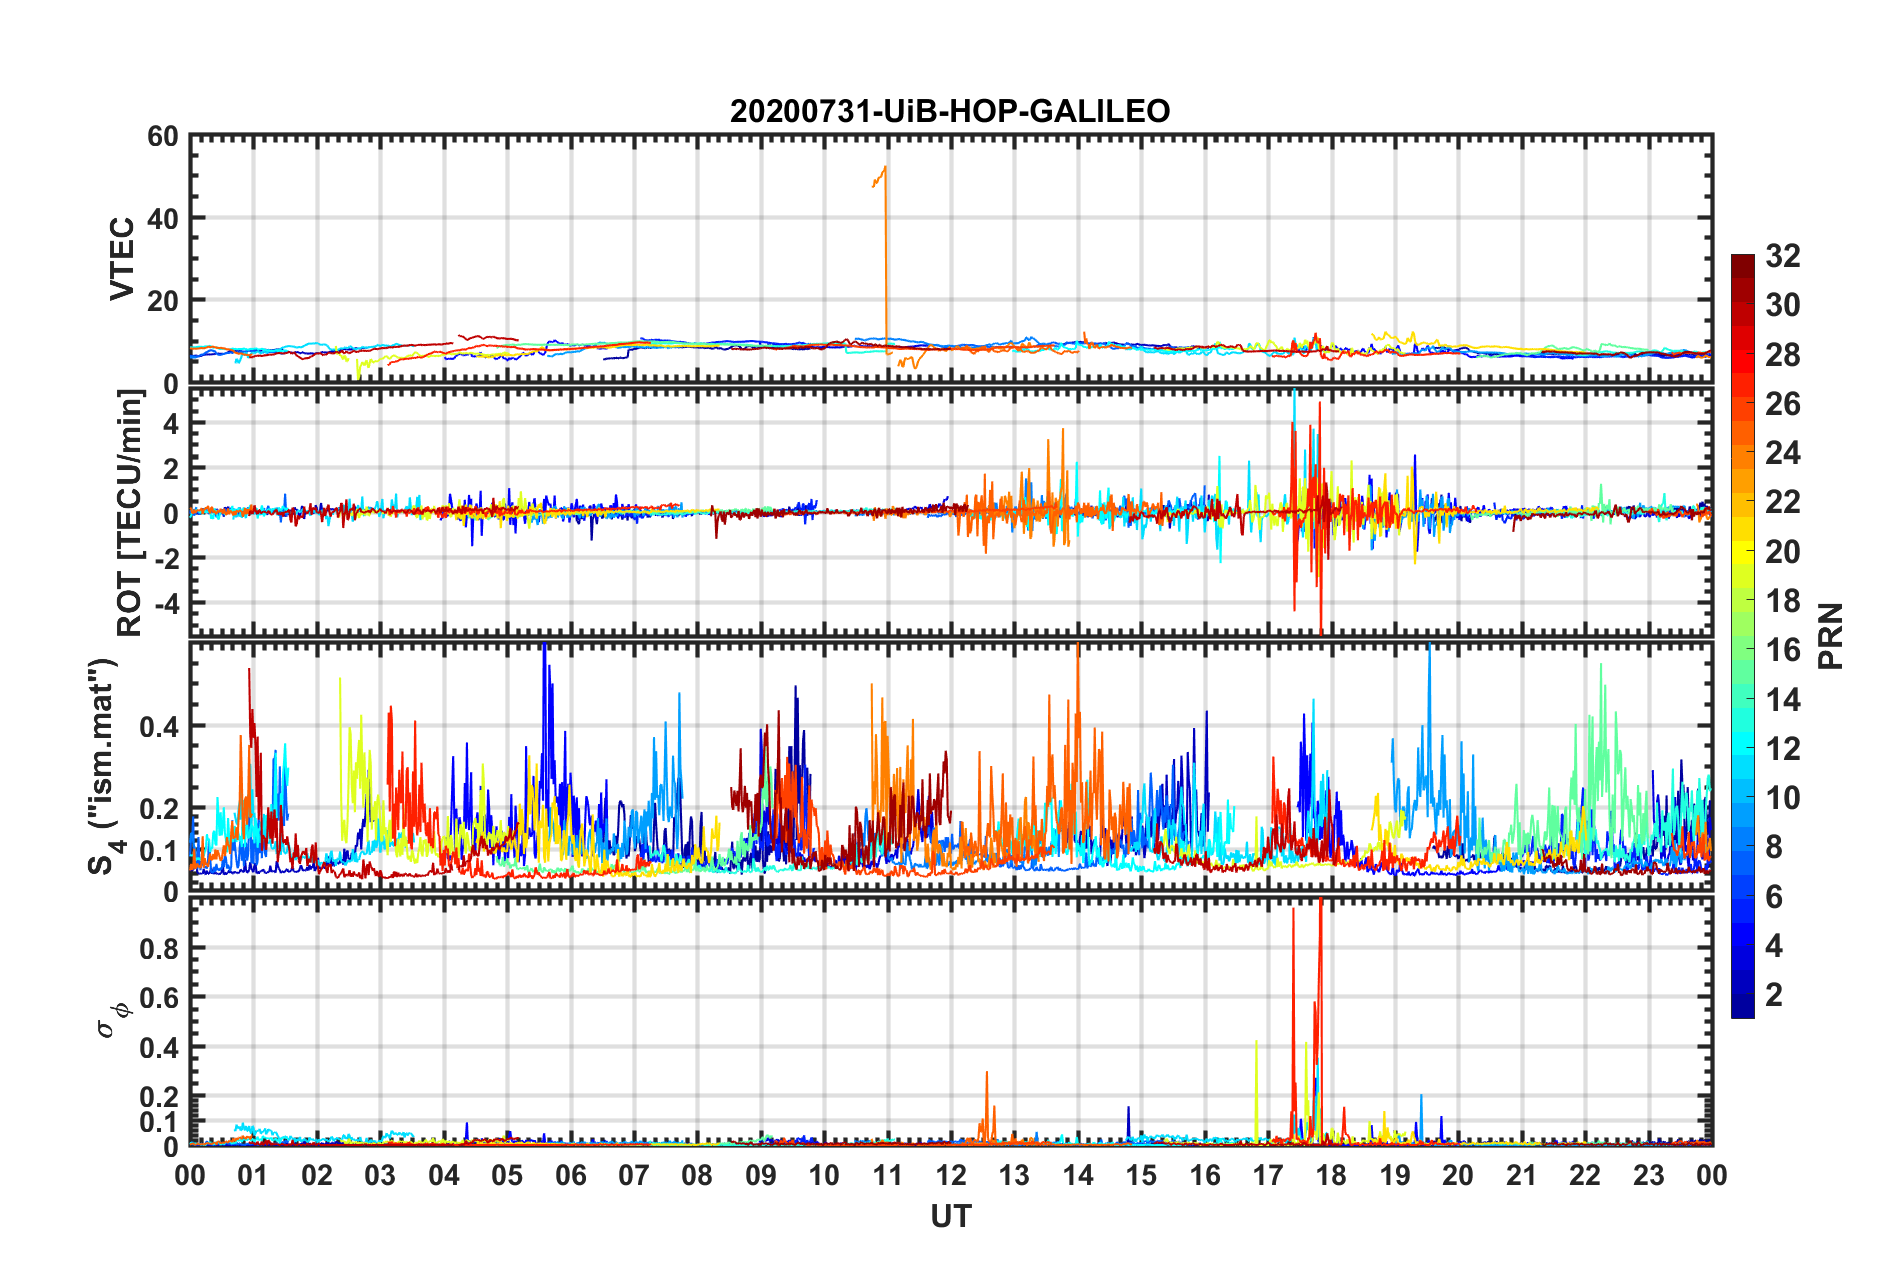Click the "0.6" tick on the sigma-phi axis
The height and width of the screenshot is (1272, 1902).
[159, 998]
